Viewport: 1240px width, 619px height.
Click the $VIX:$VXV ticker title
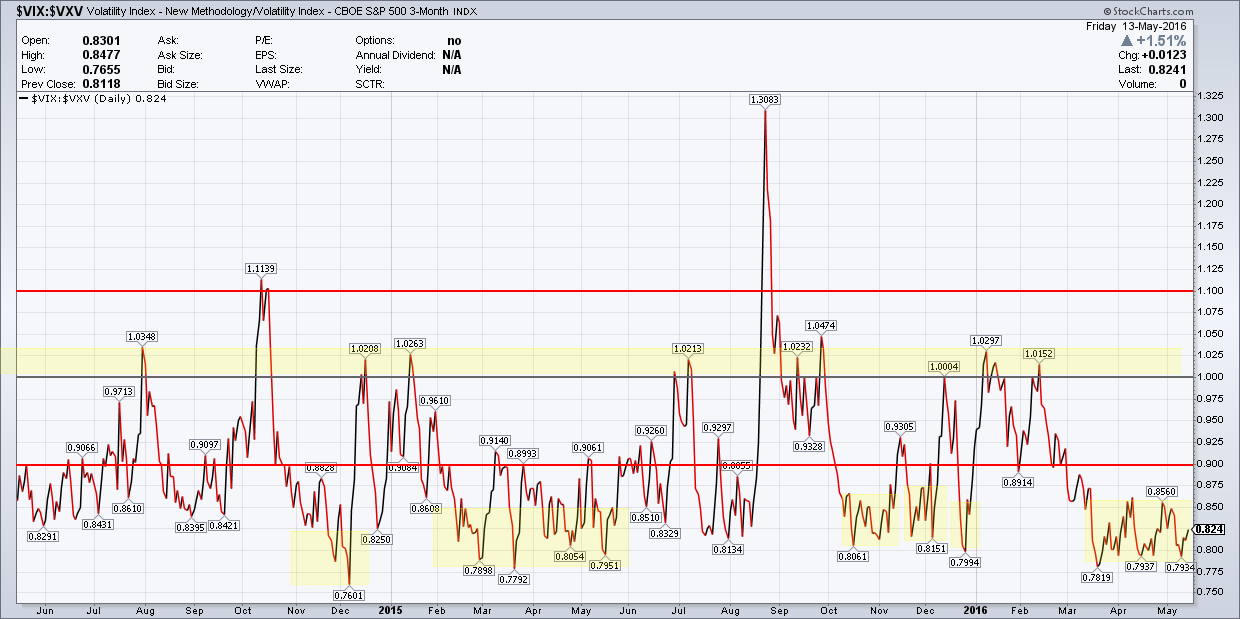(48, 11)
